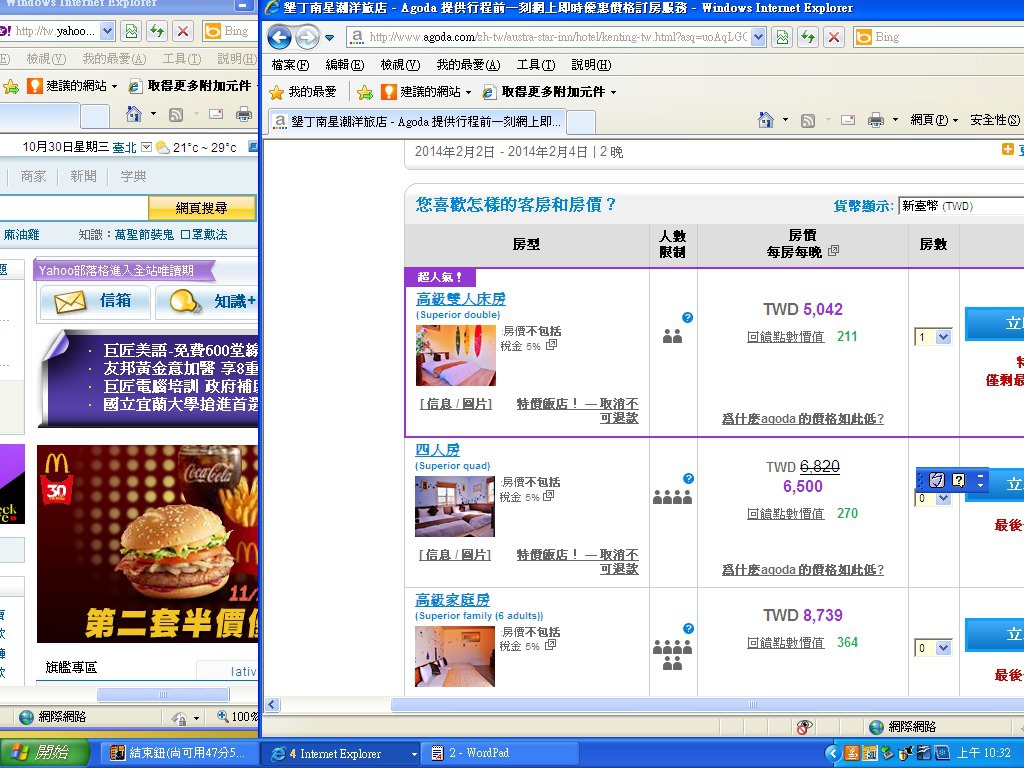Open the 網頁(P) command menu
This screenshot has width=1024, height=768.
[934, 120]
